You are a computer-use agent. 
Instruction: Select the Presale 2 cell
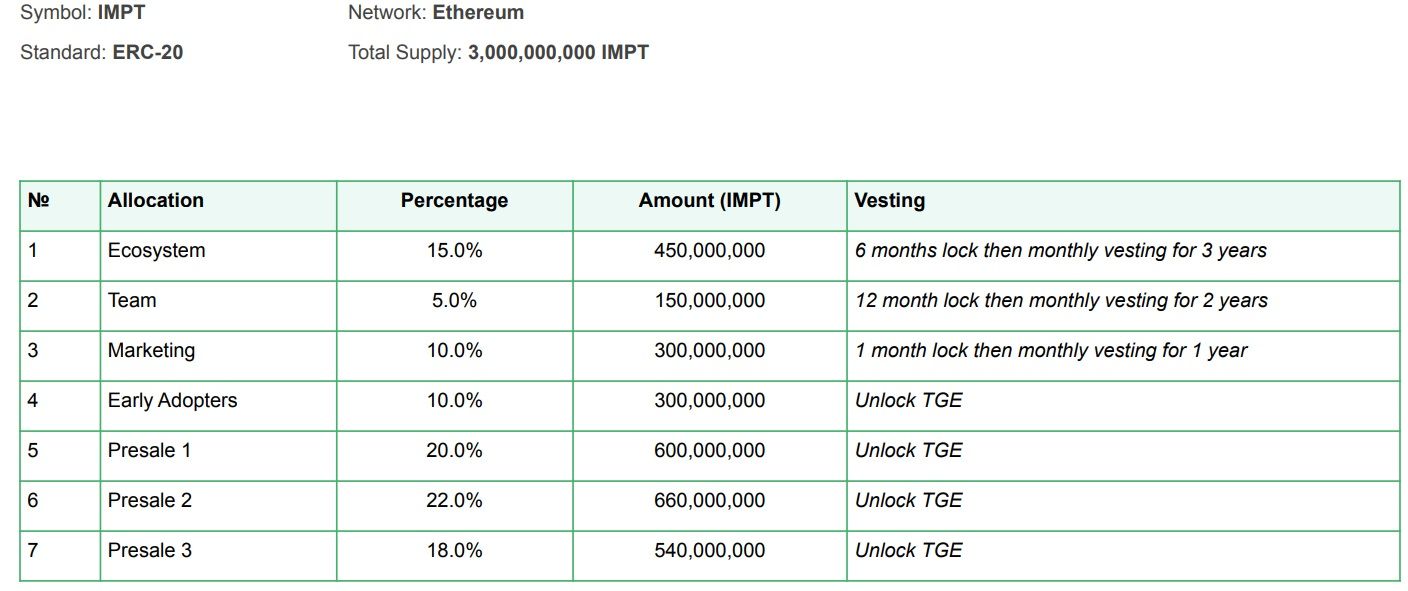(149, 500)
